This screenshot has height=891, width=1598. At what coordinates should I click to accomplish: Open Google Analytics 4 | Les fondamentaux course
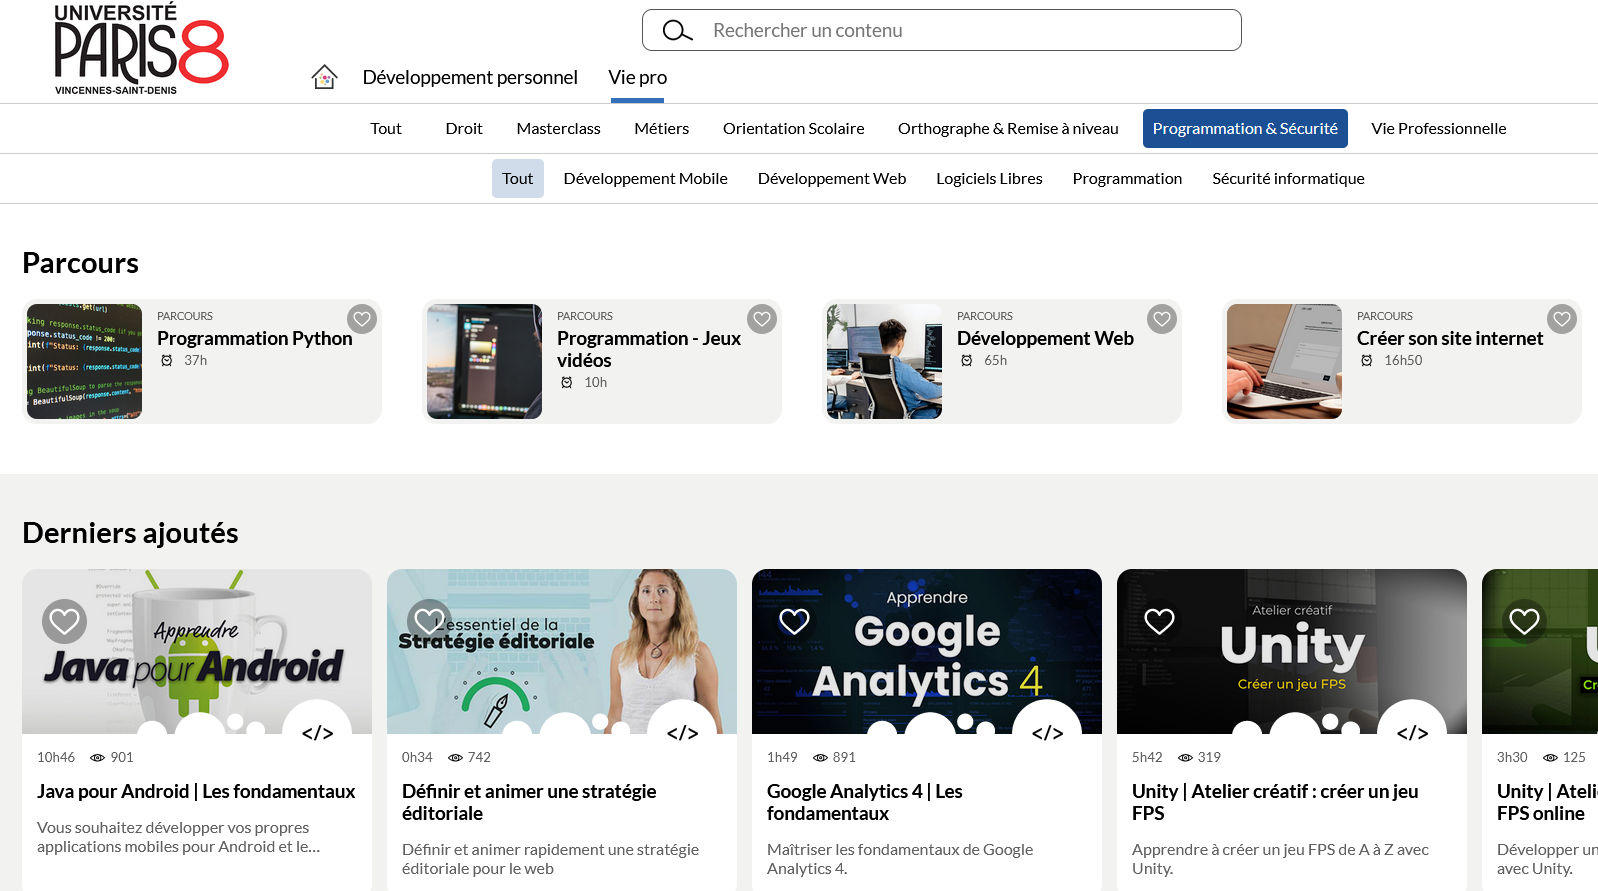865,802
